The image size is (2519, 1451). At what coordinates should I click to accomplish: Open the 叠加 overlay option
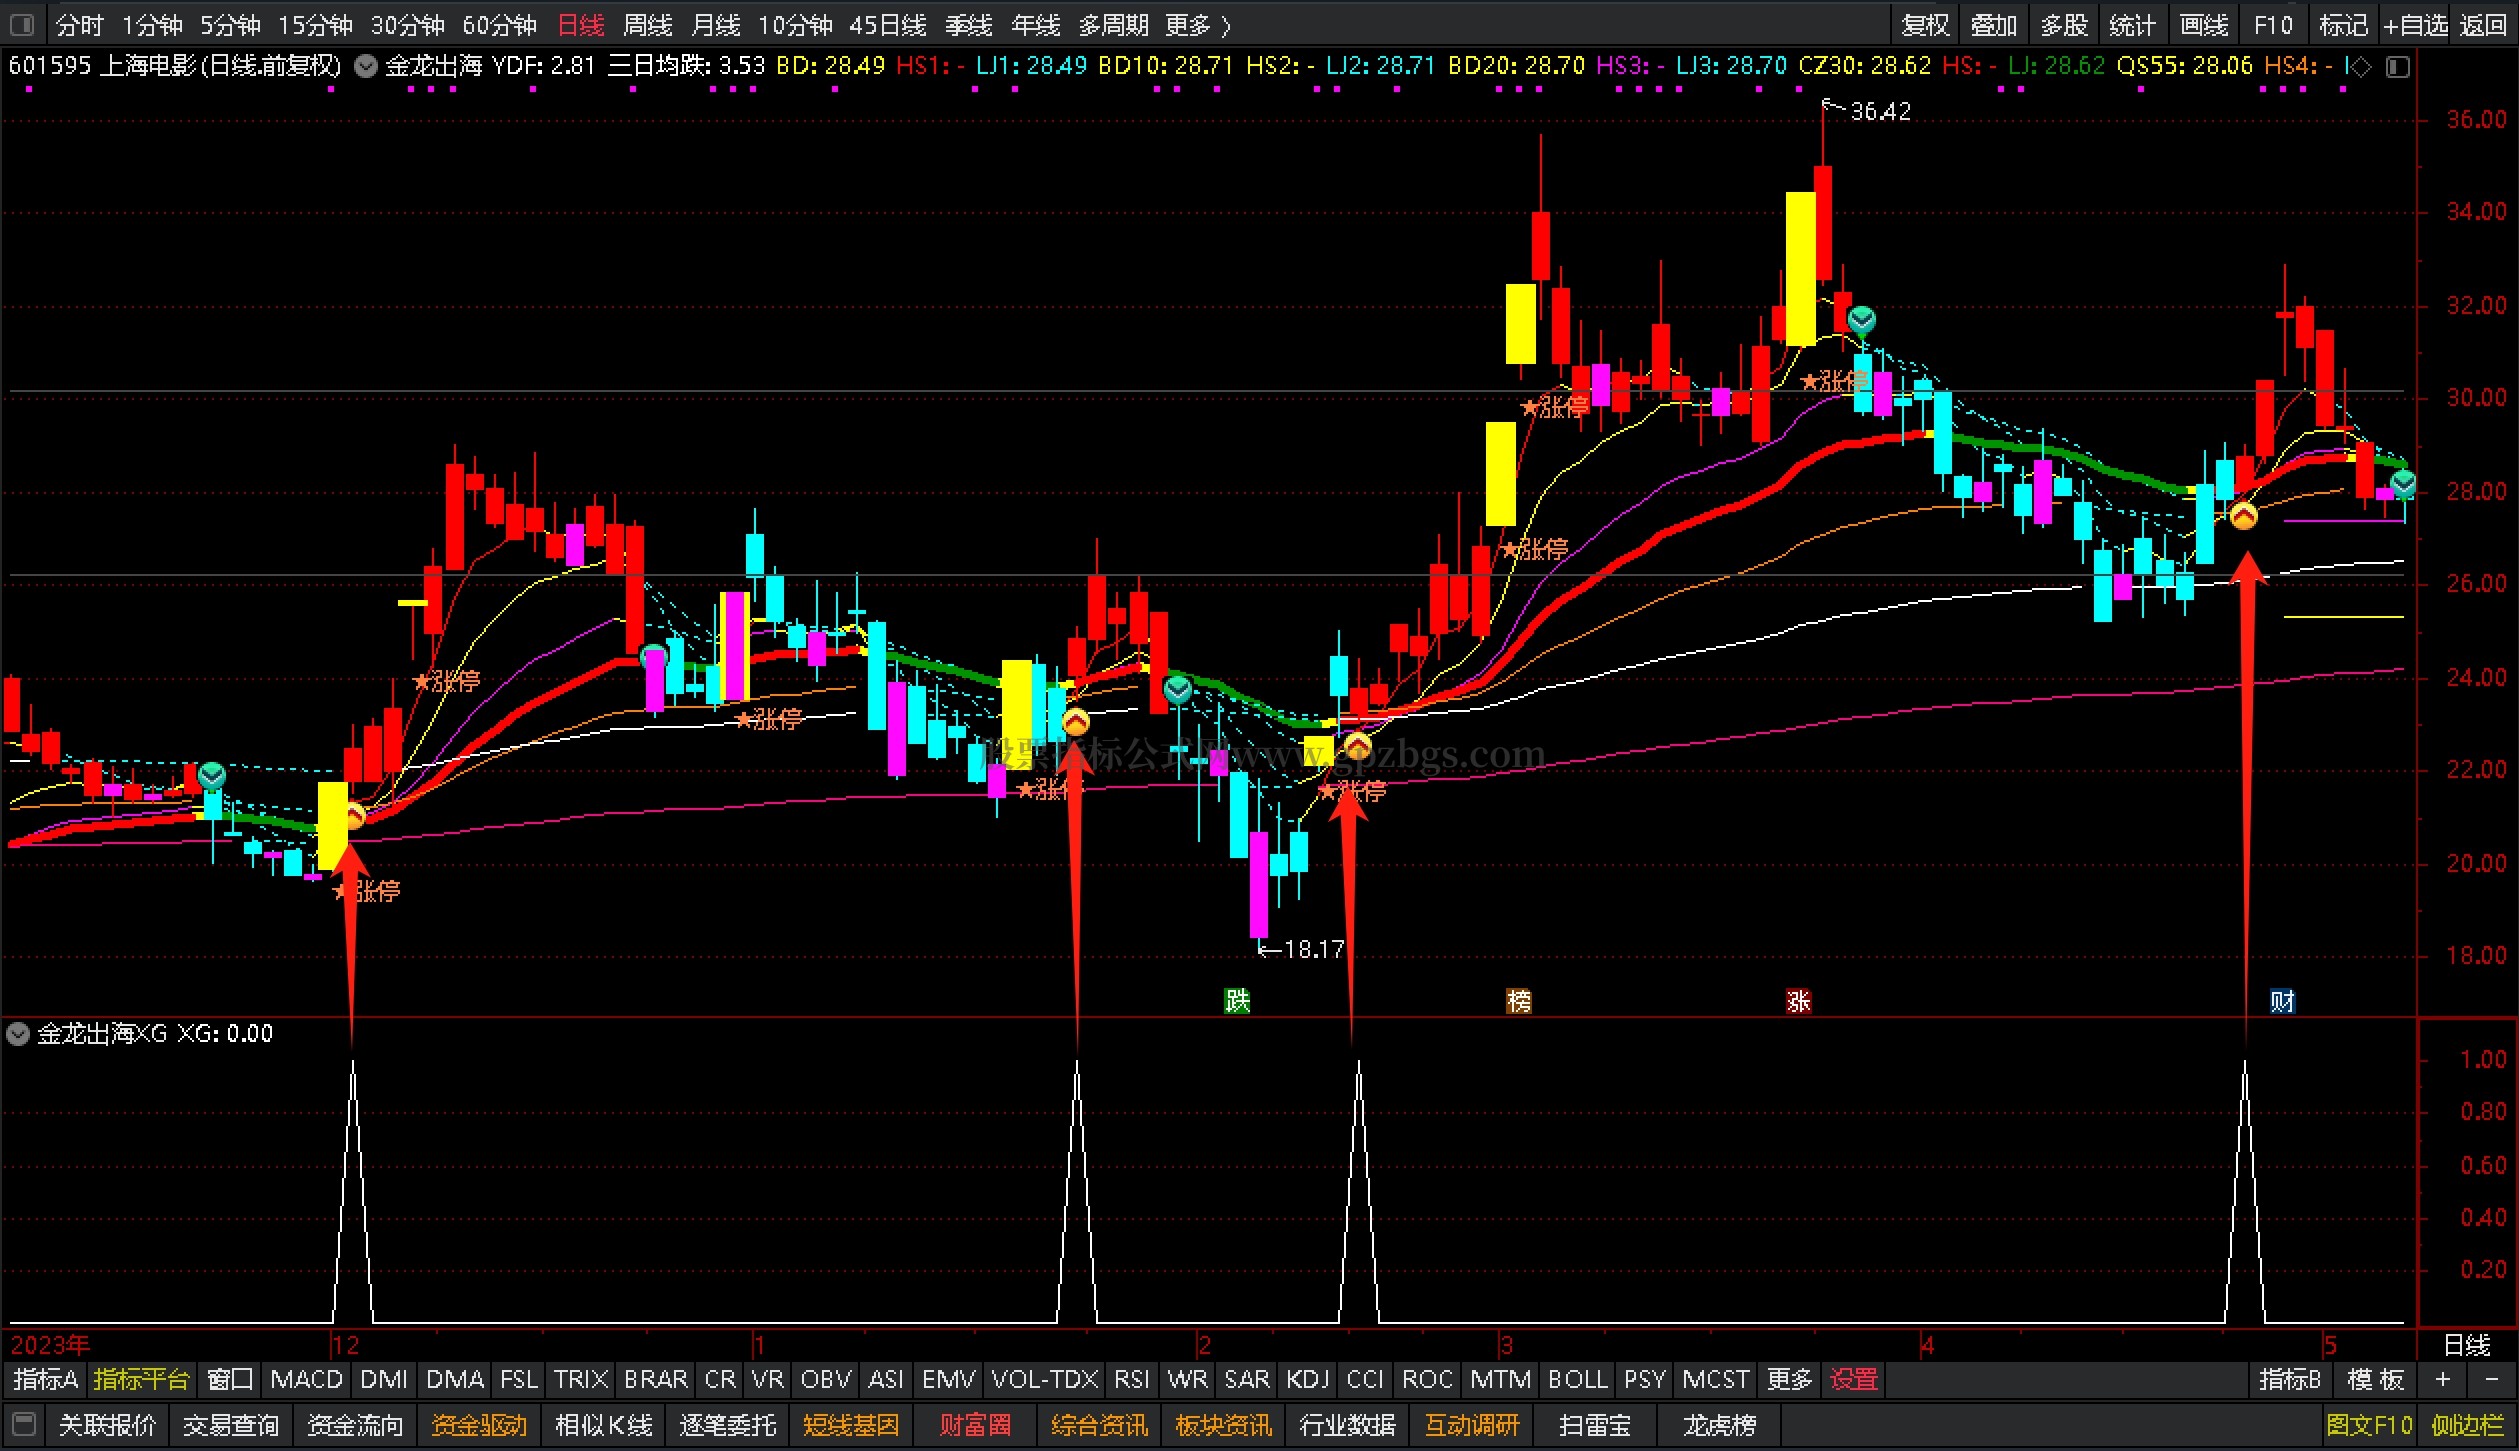pos(1993,24)
